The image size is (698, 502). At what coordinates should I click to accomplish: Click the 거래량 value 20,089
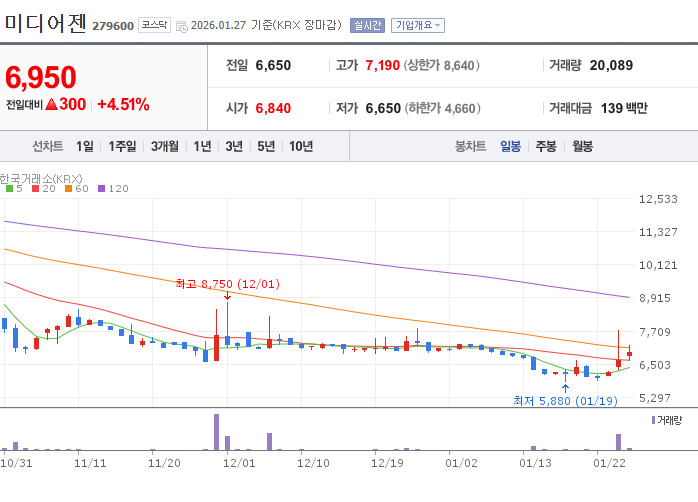[x=611, y=65]
